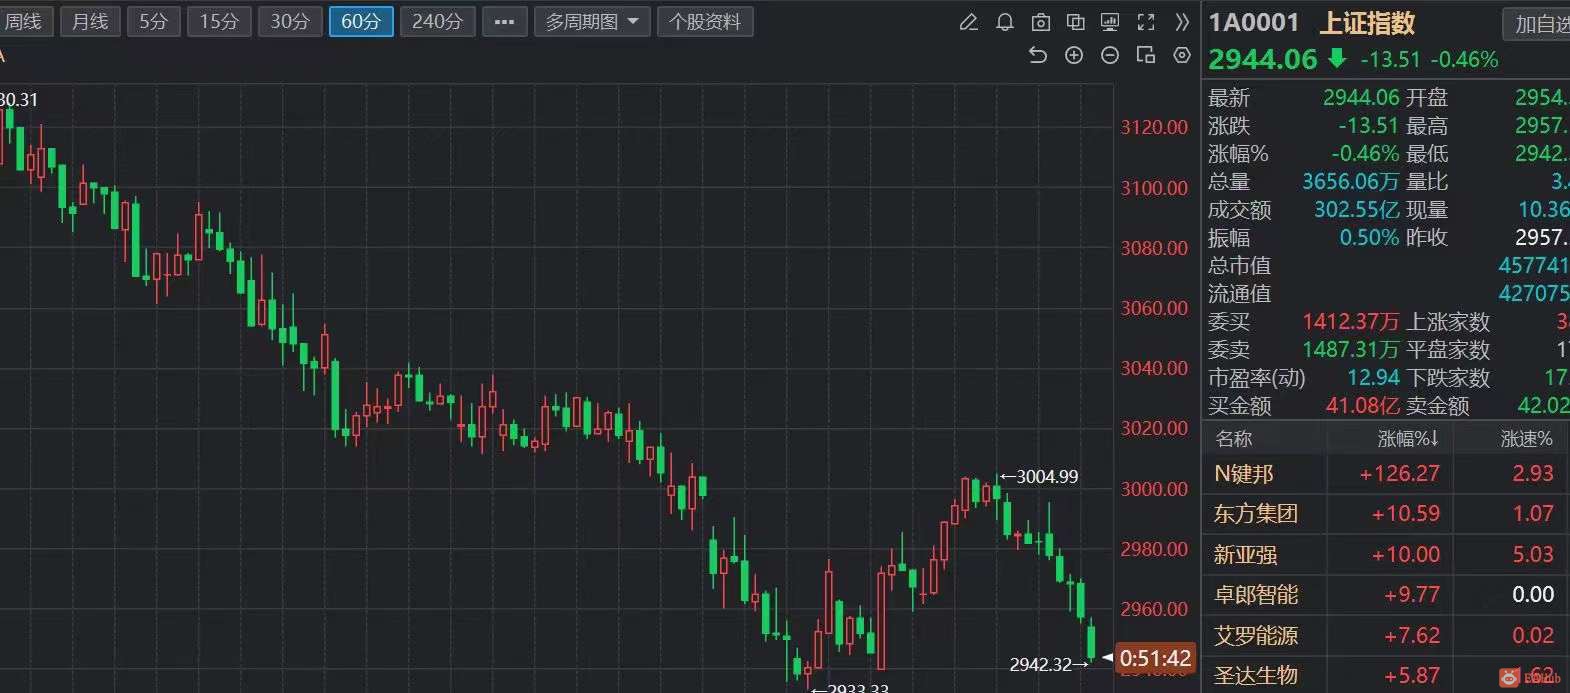Select the 15分 period
The height and width of the screenshot is (693, 1570).
219,22
